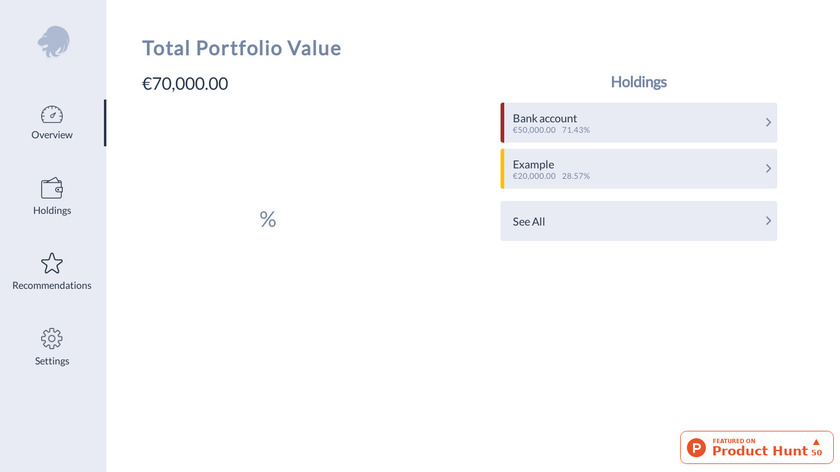This screenshot has height=472, width=840.
Task: Click the €70,000.00 total portfolio value
Action: click(x=185, y=84)
